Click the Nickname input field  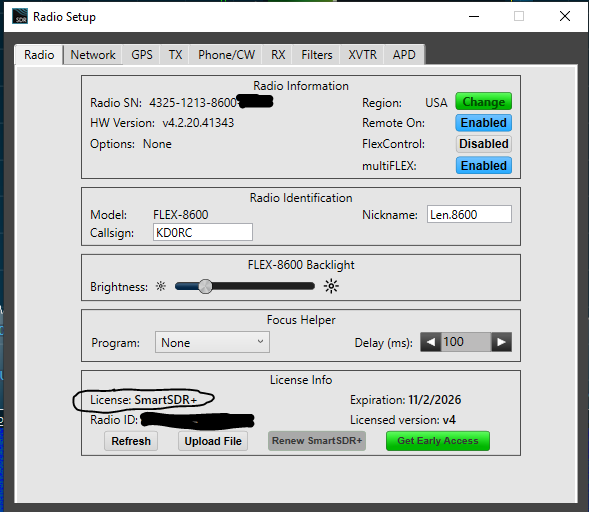(x=469, y=214)
